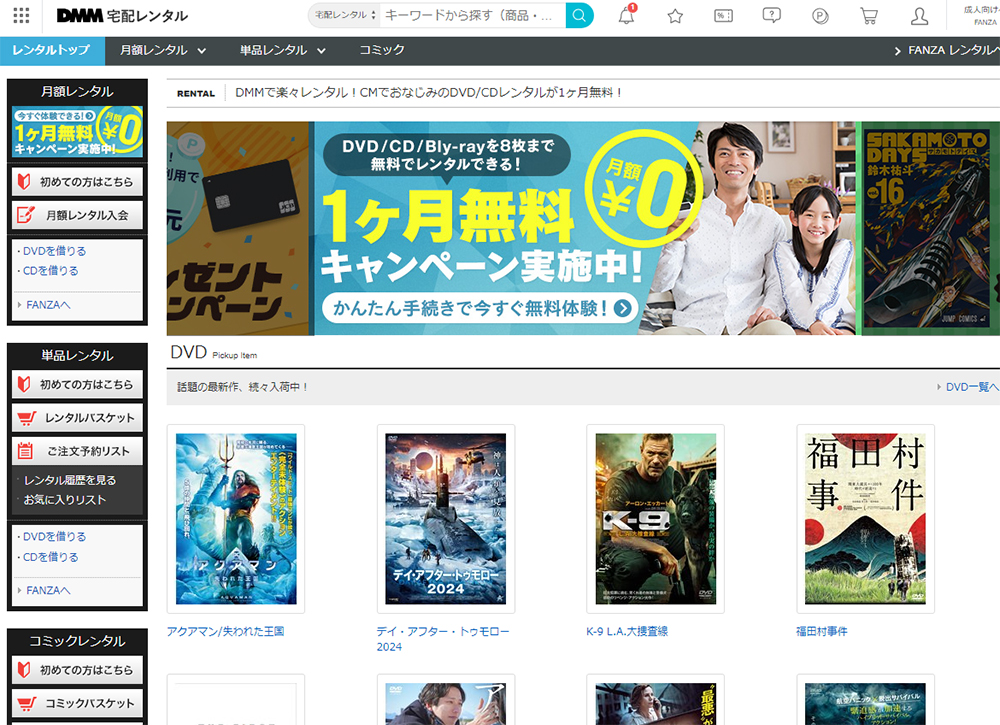Open the notifications bell
The width and height of the screenshot is (1000, 725).
point(627,16)
